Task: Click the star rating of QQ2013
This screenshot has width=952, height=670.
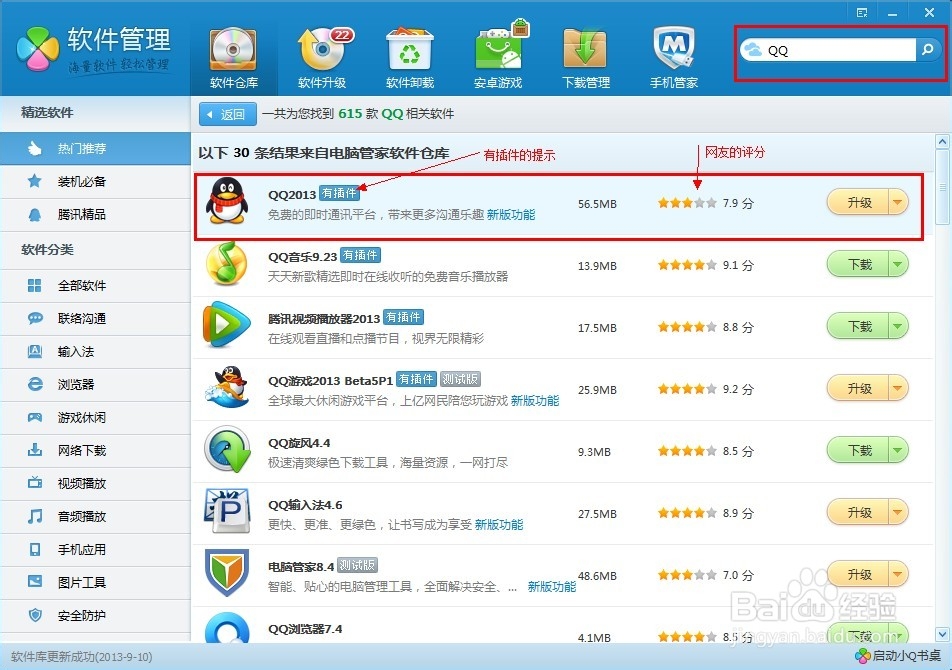Action: click(687, 203)
